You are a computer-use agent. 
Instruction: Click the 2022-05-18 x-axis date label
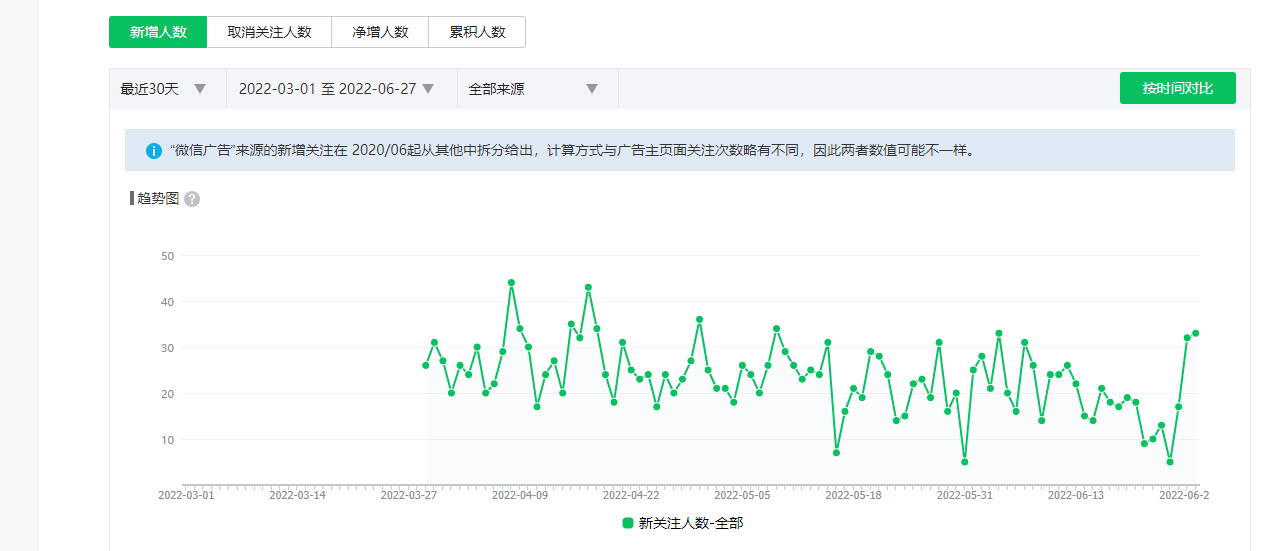coord(854,495)
